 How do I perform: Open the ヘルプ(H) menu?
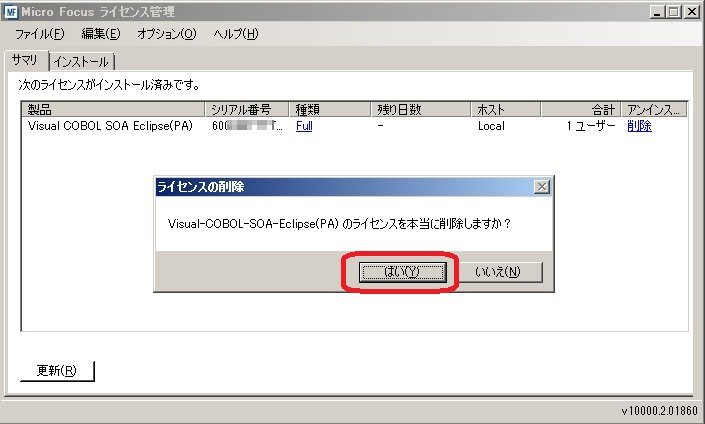click(x=236, y=34)
